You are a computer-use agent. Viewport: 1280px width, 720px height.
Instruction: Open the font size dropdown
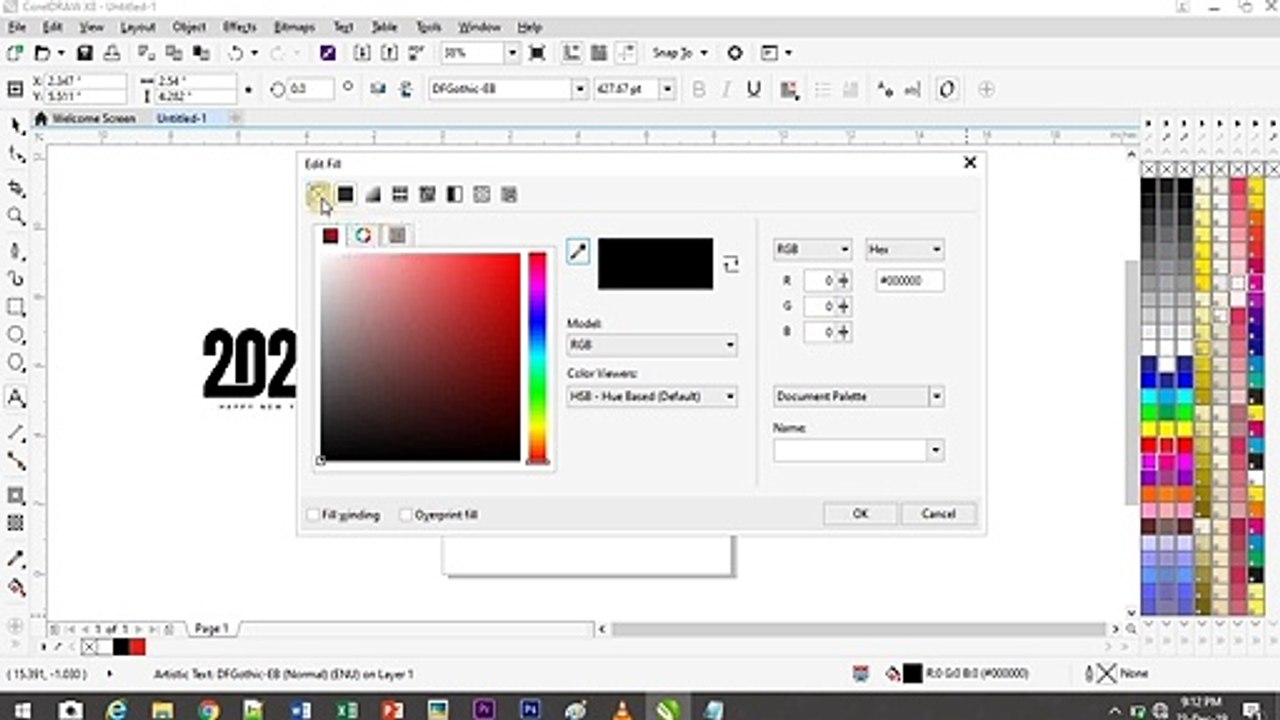point(667,89)
